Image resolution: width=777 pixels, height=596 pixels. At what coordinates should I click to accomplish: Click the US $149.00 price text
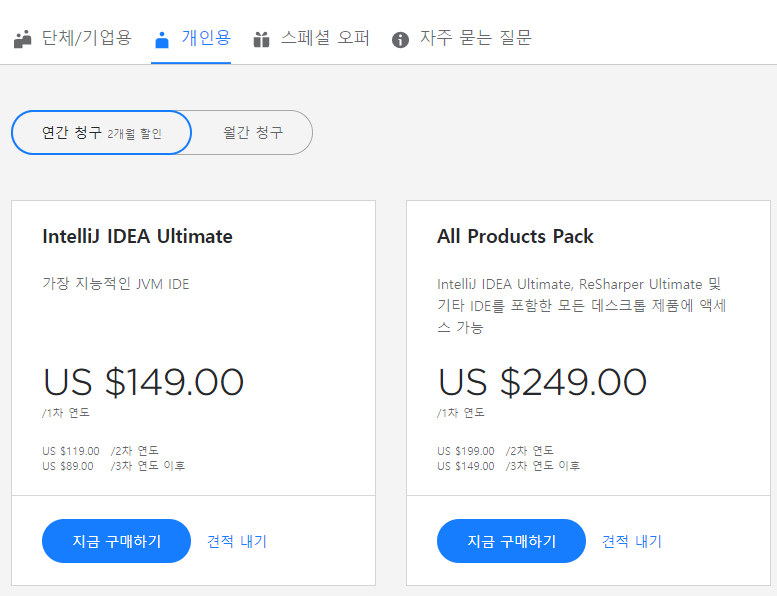[x=143, y=382]
